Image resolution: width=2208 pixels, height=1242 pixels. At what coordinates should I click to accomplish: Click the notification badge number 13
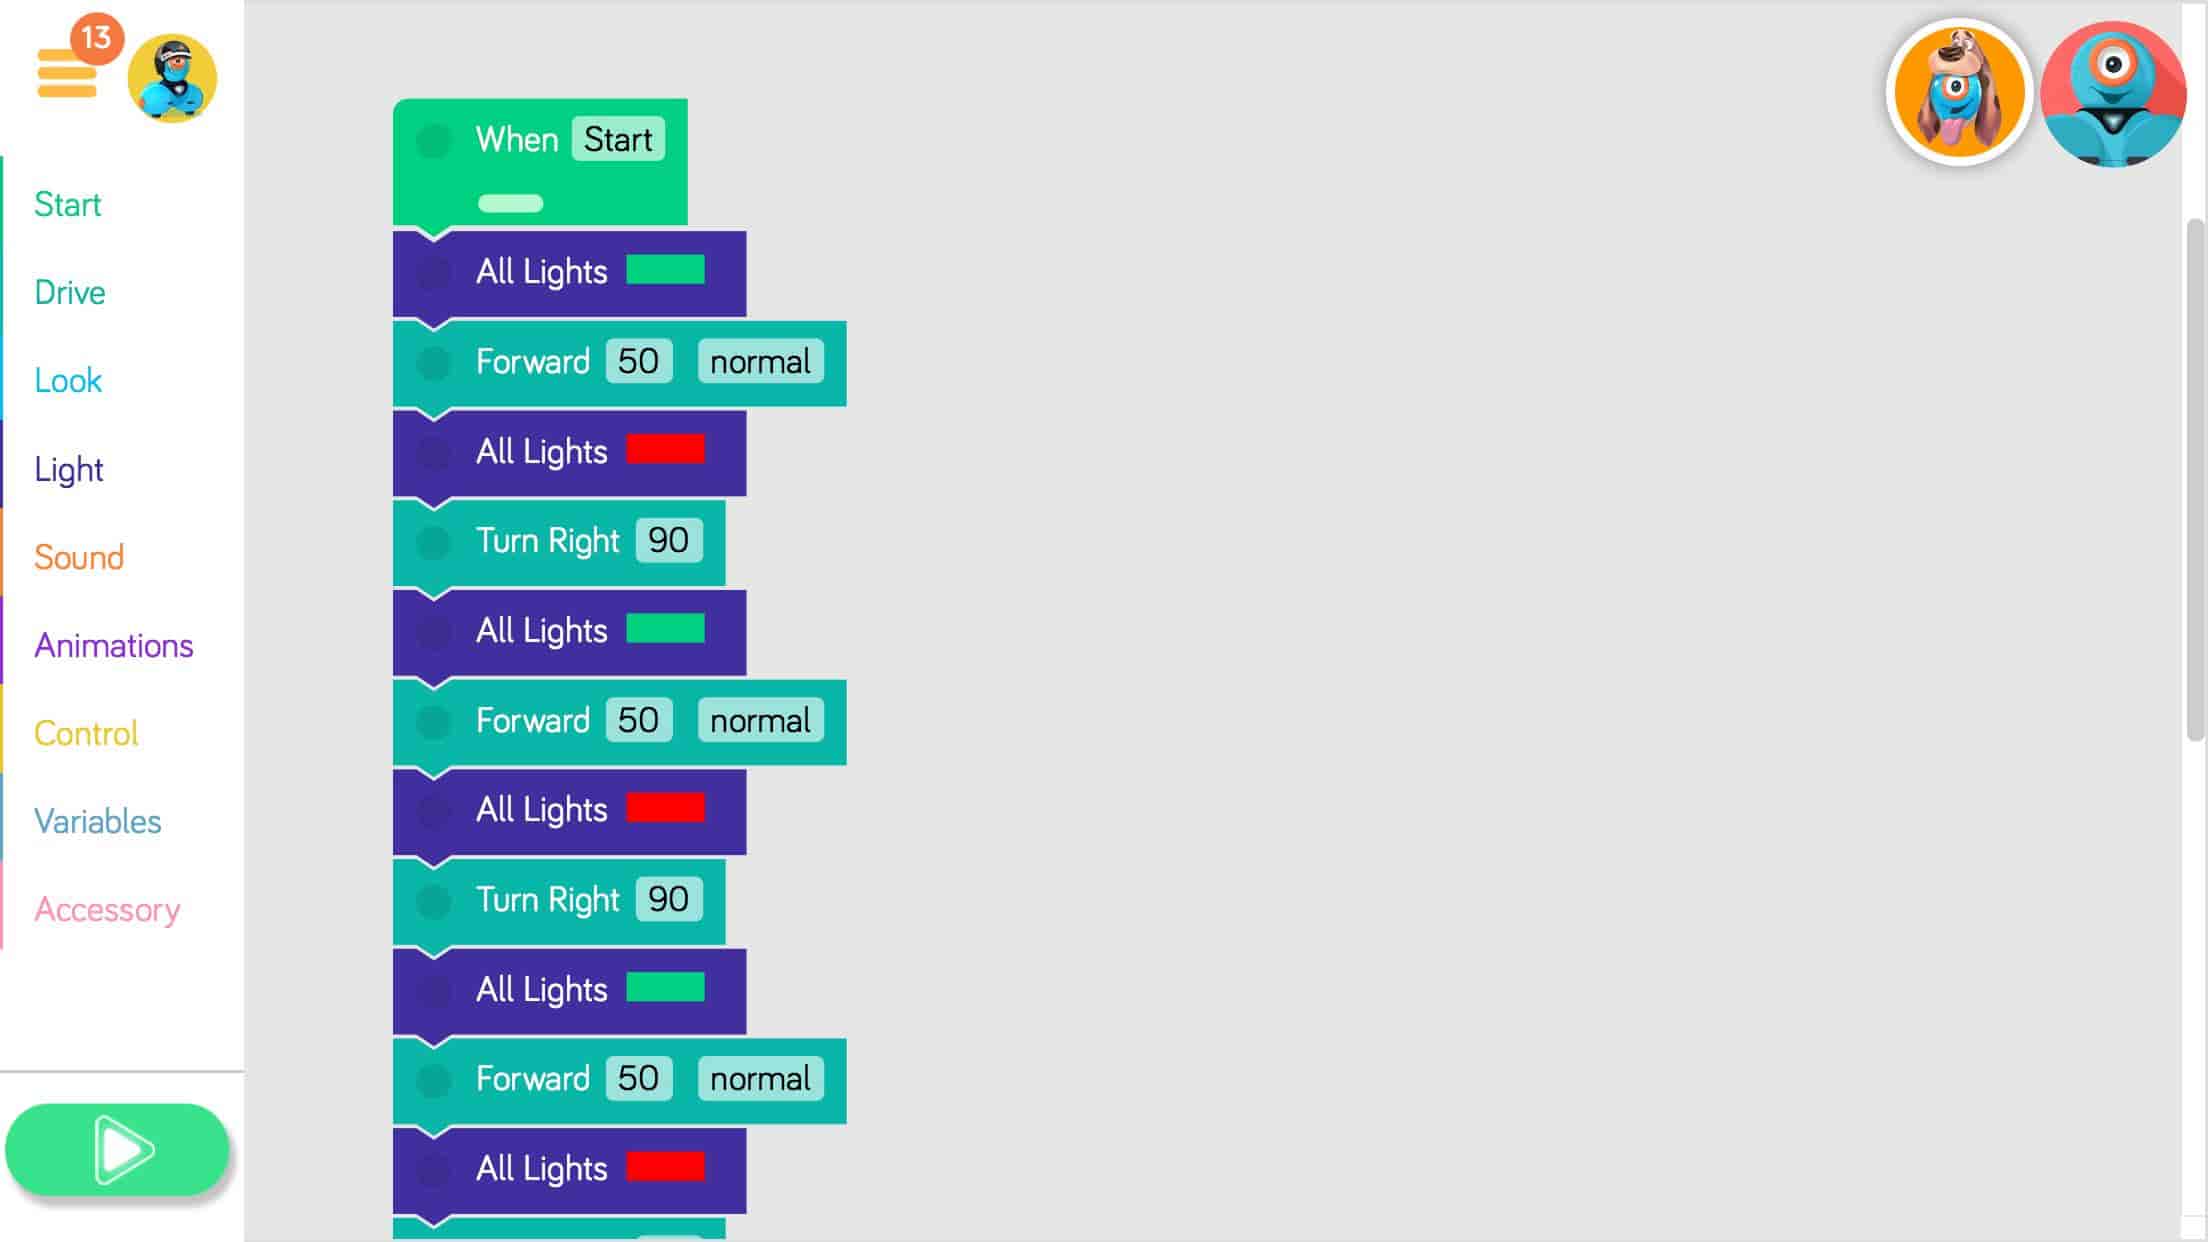click(96, 33)
